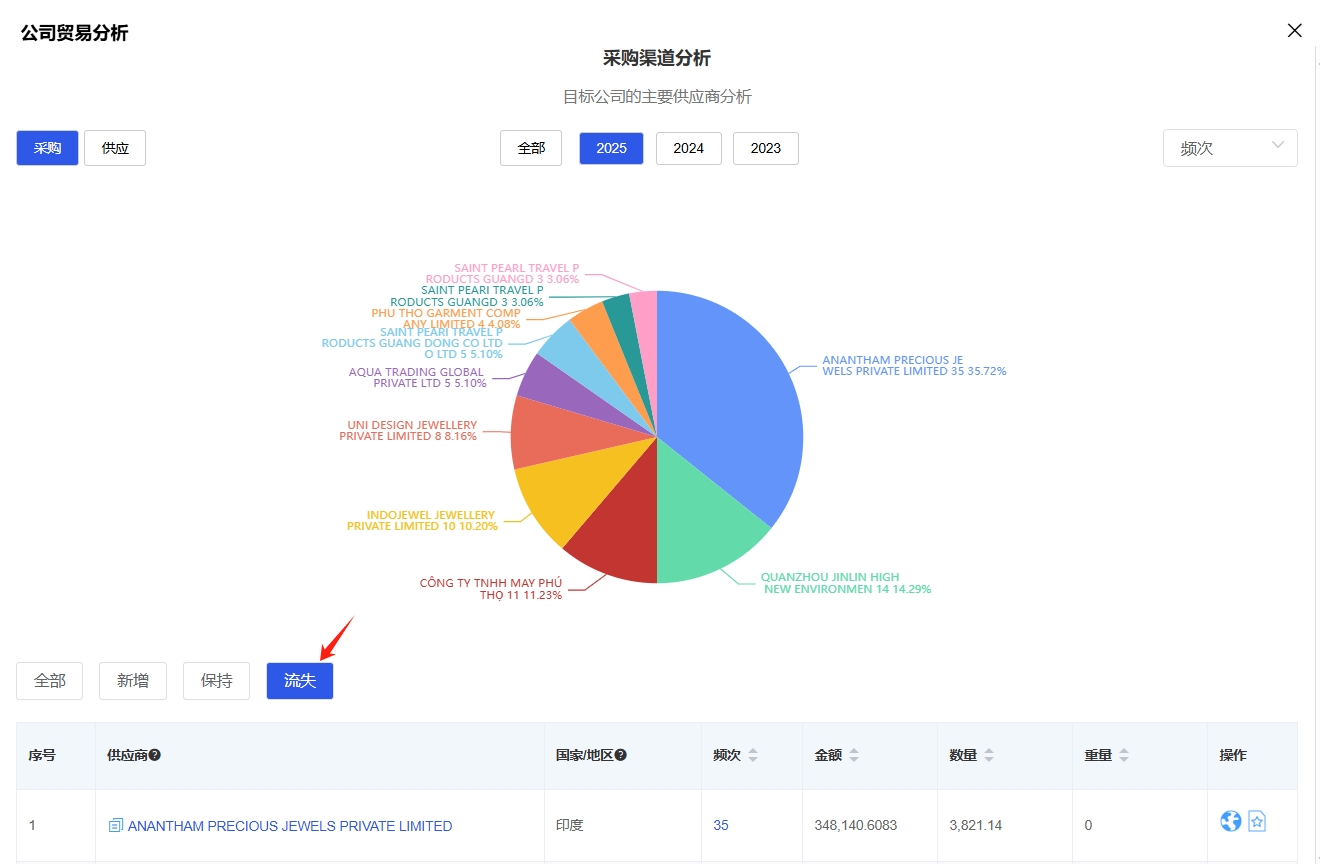Open the 频次 metric dropdown

point(1230,148)
